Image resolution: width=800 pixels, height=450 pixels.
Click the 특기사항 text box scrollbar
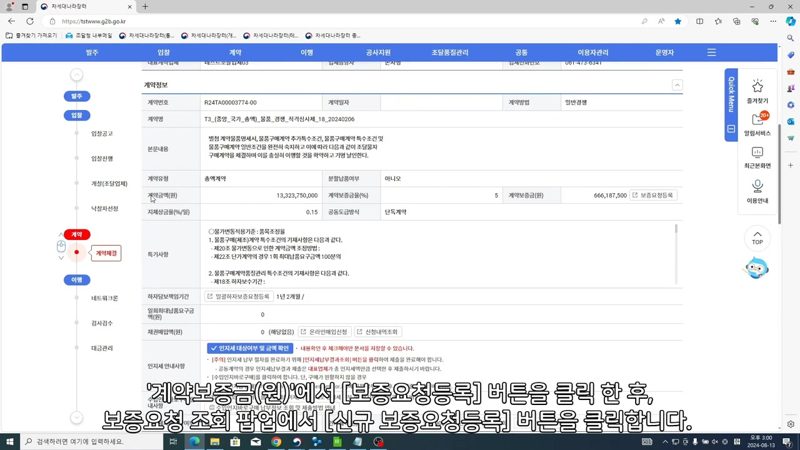pos(677,254)
